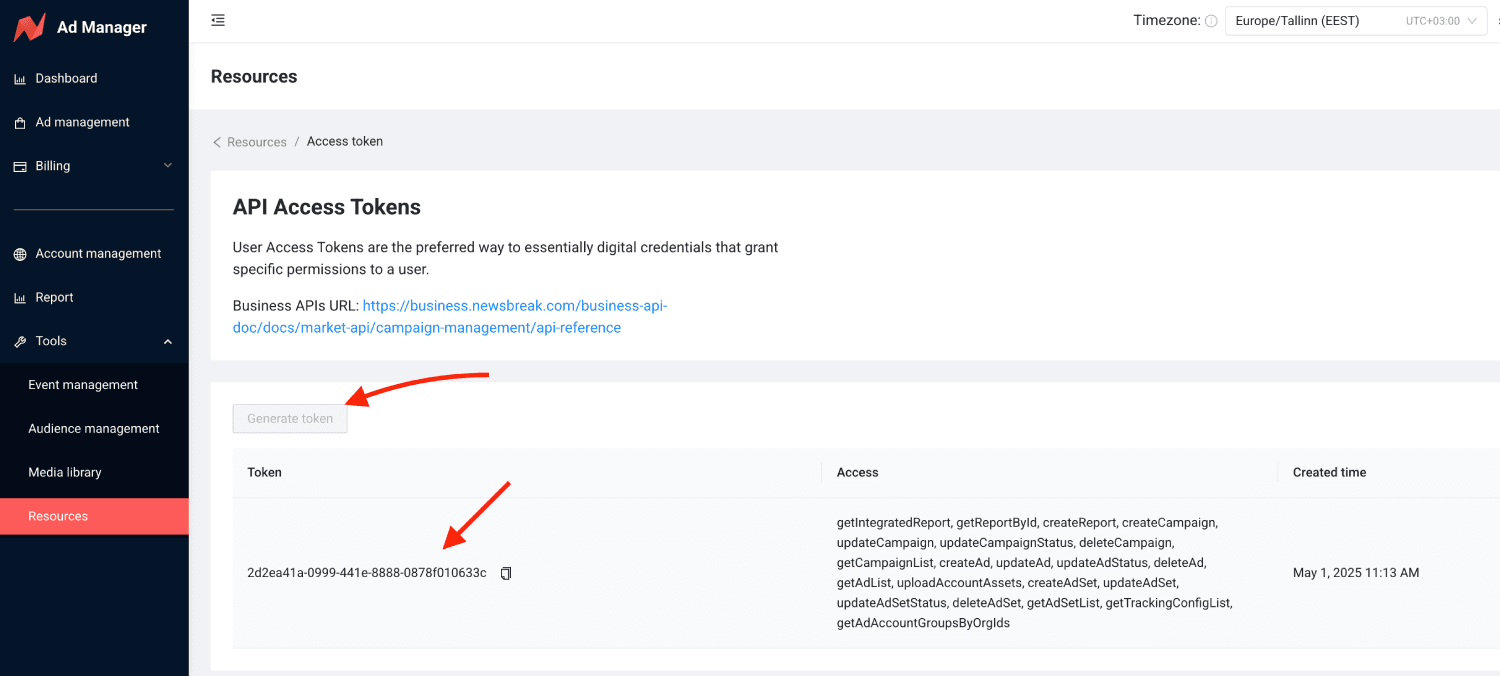This screenshot has height=676, width=1500.
Task: Click the Billing card icon
Action: [20, 167]
